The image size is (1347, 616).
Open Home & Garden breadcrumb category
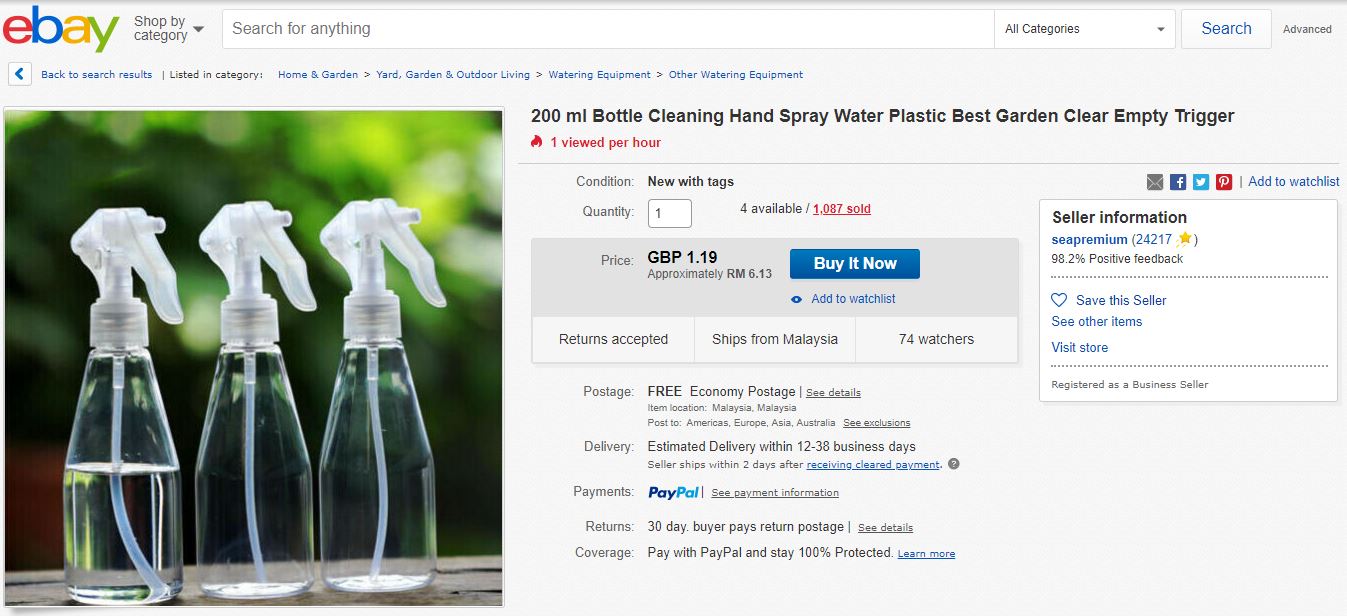[x=318, y=75]
